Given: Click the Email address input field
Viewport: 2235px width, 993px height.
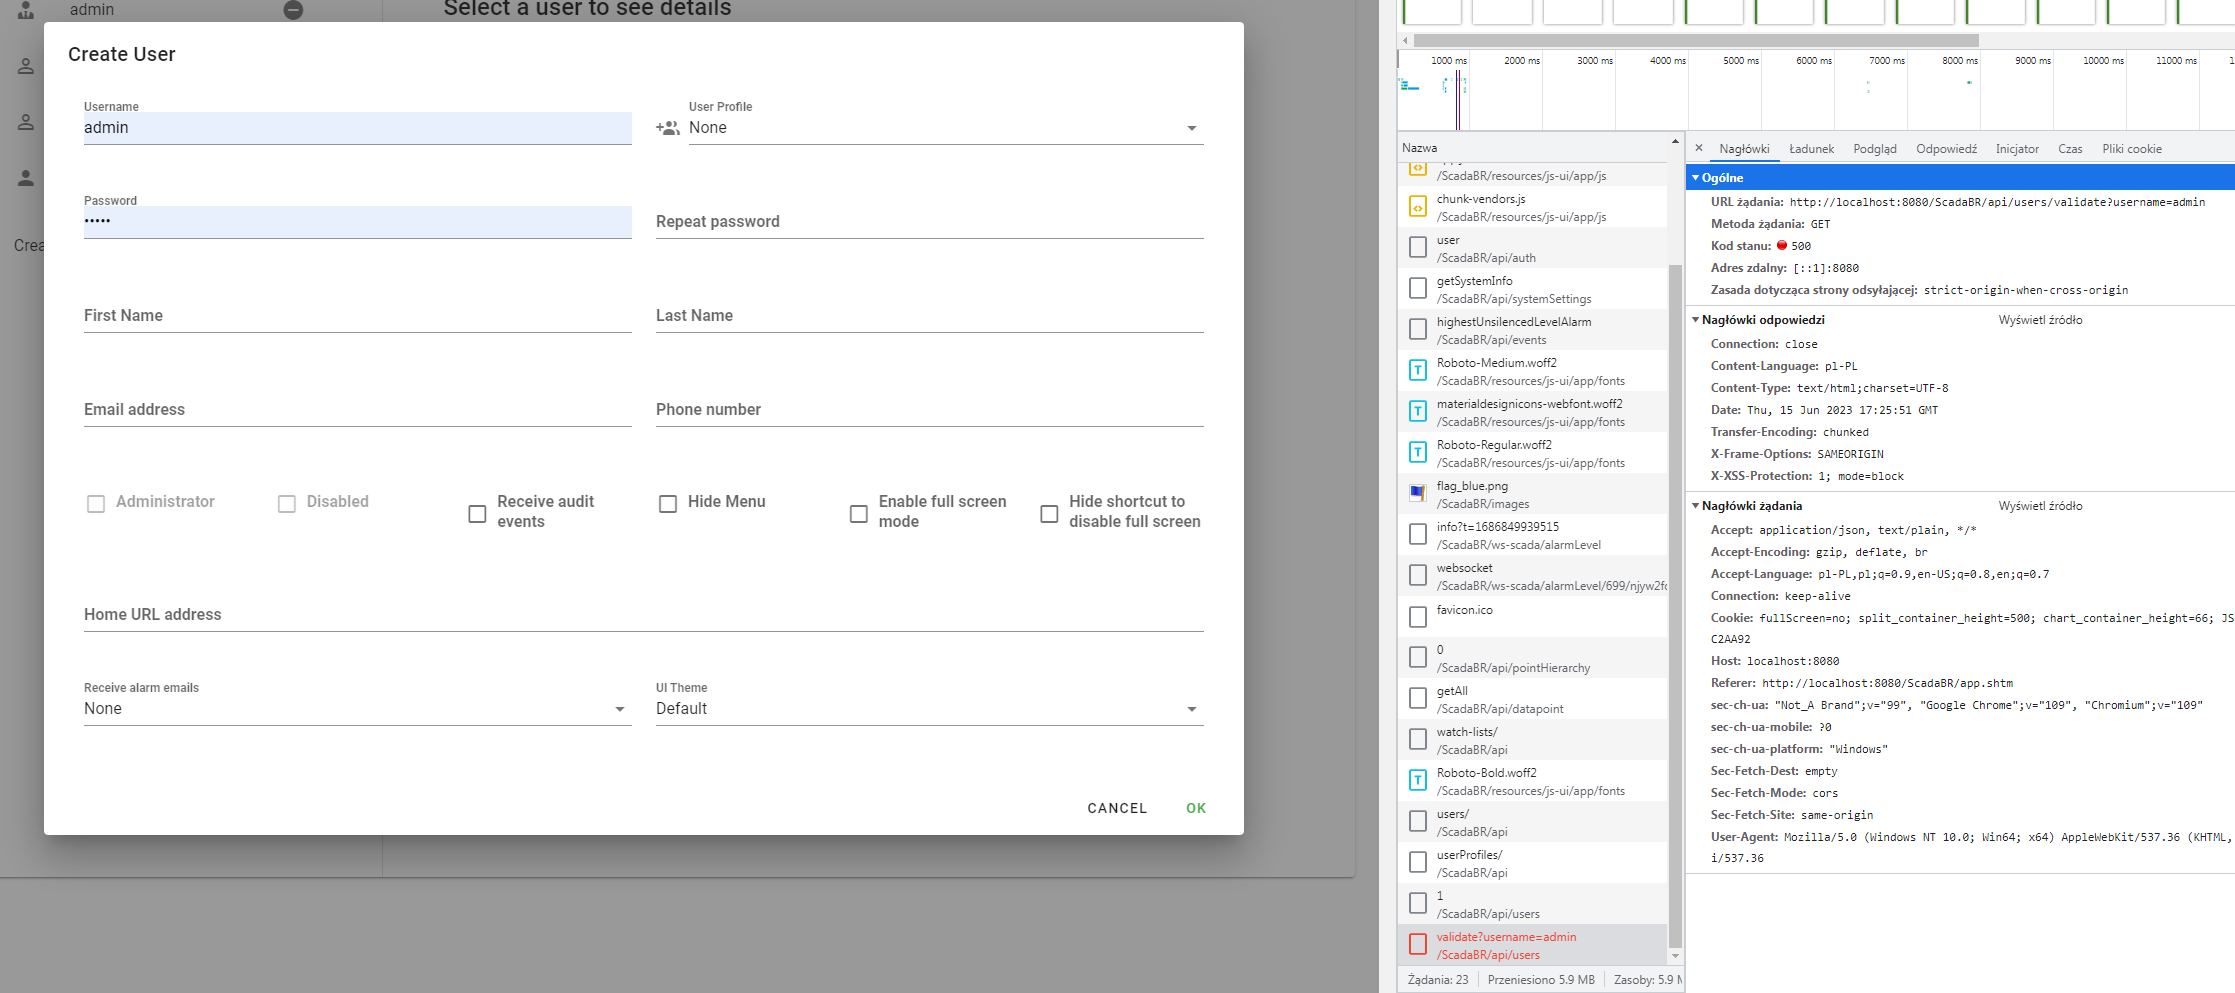Looking at the screenshot, I should (357, 409).
